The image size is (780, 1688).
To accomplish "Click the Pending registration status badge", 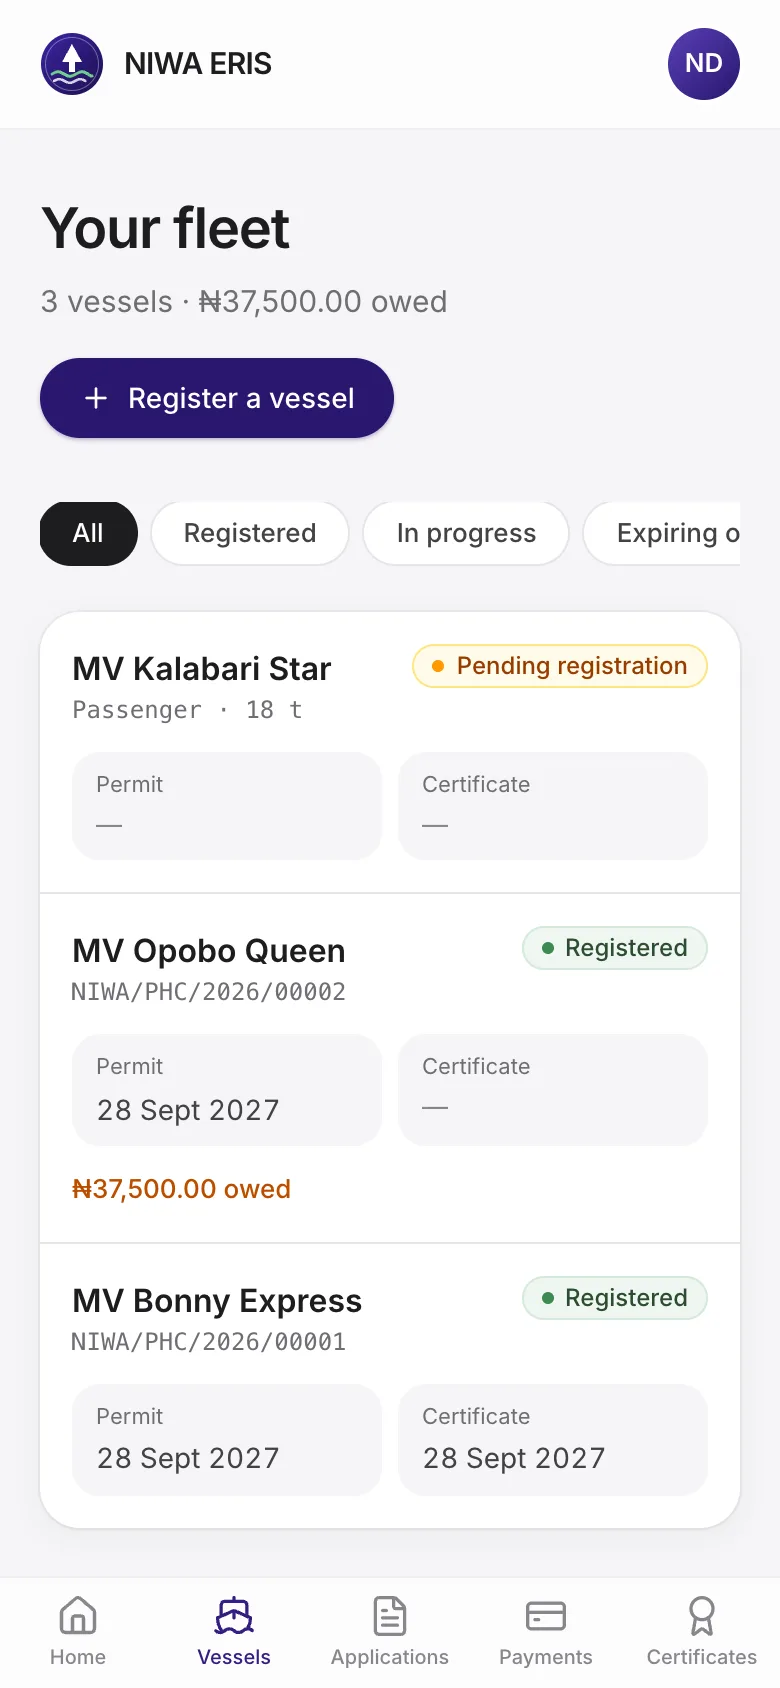I will 560,666.
